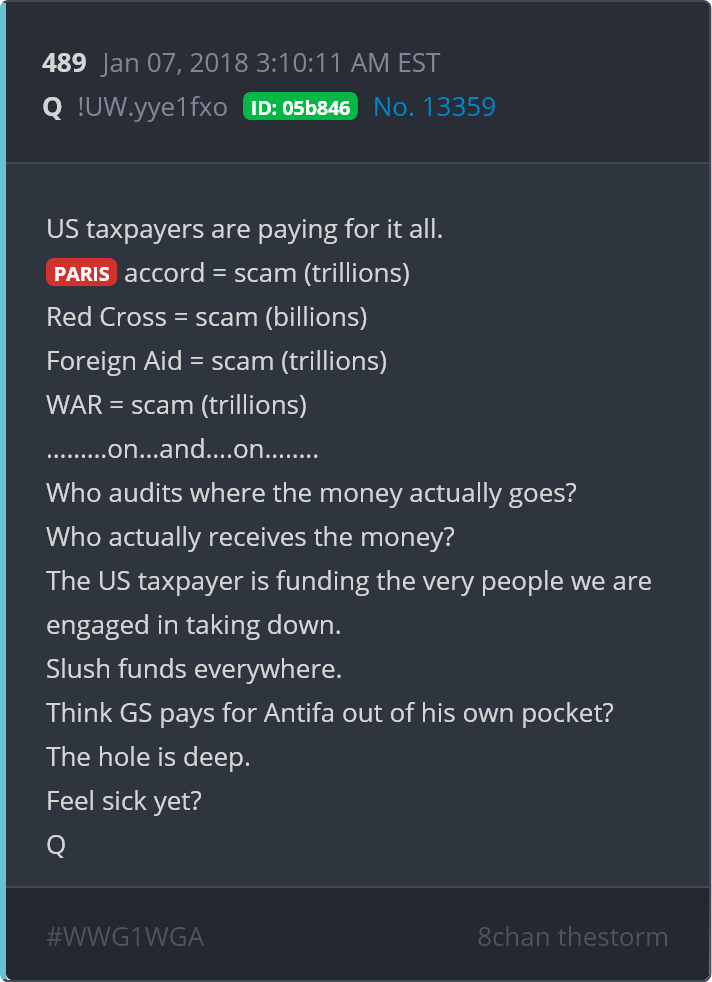Click the Q signature at post end
This screenshot has width=712, height=982.
point(56,845)
